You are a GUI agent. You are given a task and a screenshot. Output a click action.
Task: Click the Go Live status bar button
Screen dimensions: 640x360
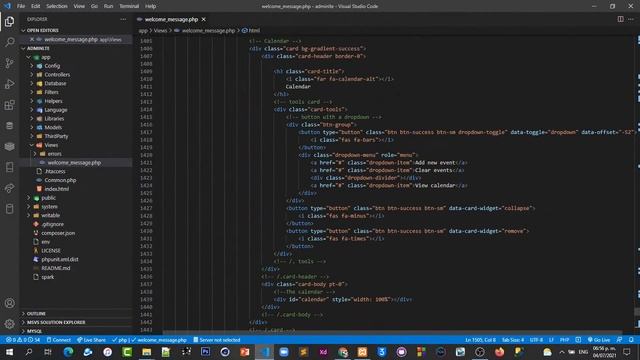(599, 340)
